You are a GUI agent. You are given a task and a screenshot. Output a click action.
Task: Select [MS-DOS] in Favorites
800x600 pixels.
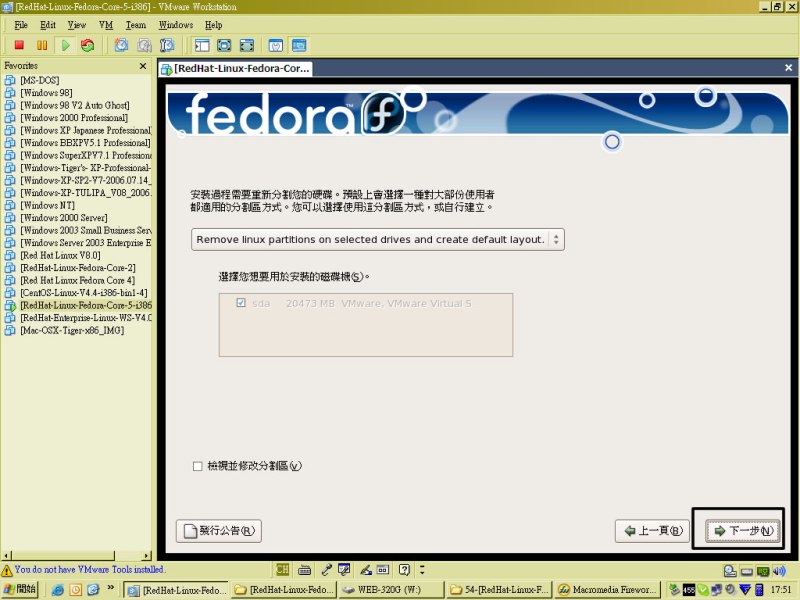coord(39,80)
